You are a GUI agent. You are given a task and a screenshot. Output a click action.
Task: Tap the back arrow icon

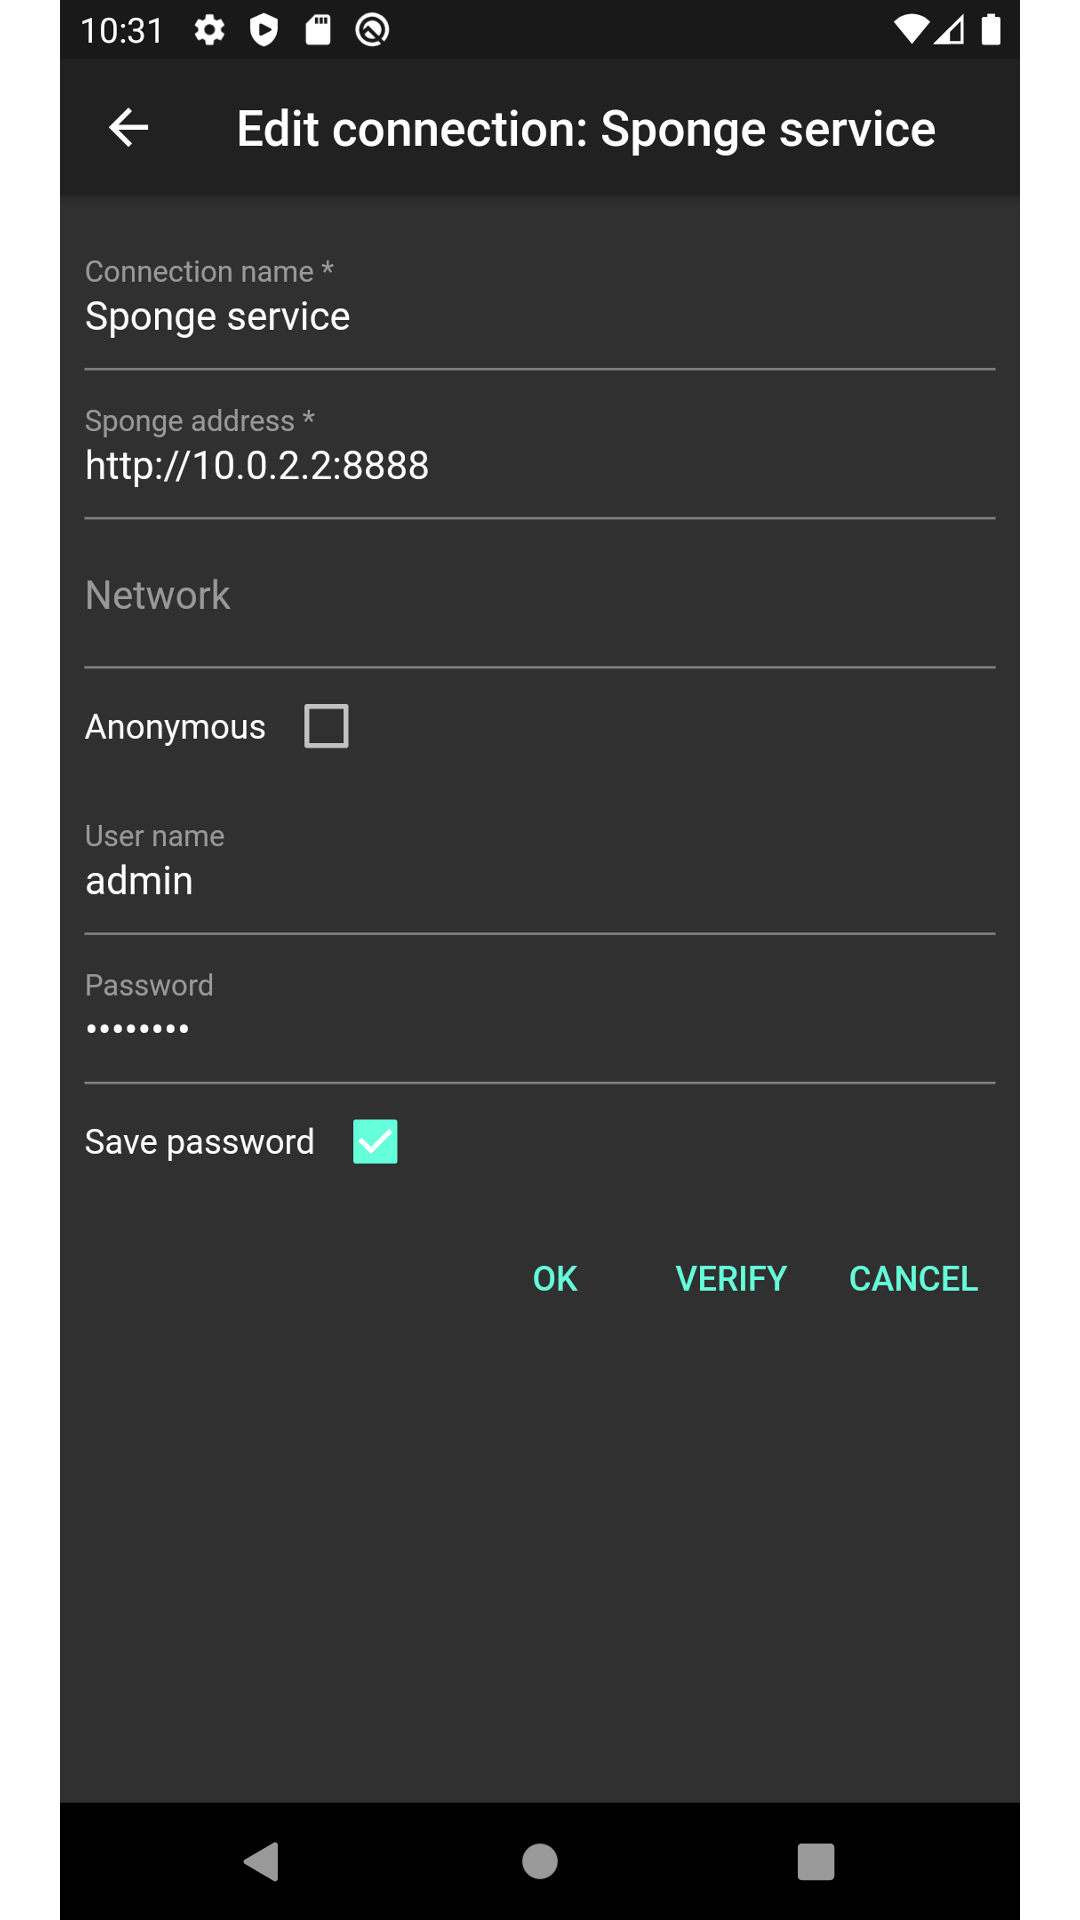click(128, 128)
